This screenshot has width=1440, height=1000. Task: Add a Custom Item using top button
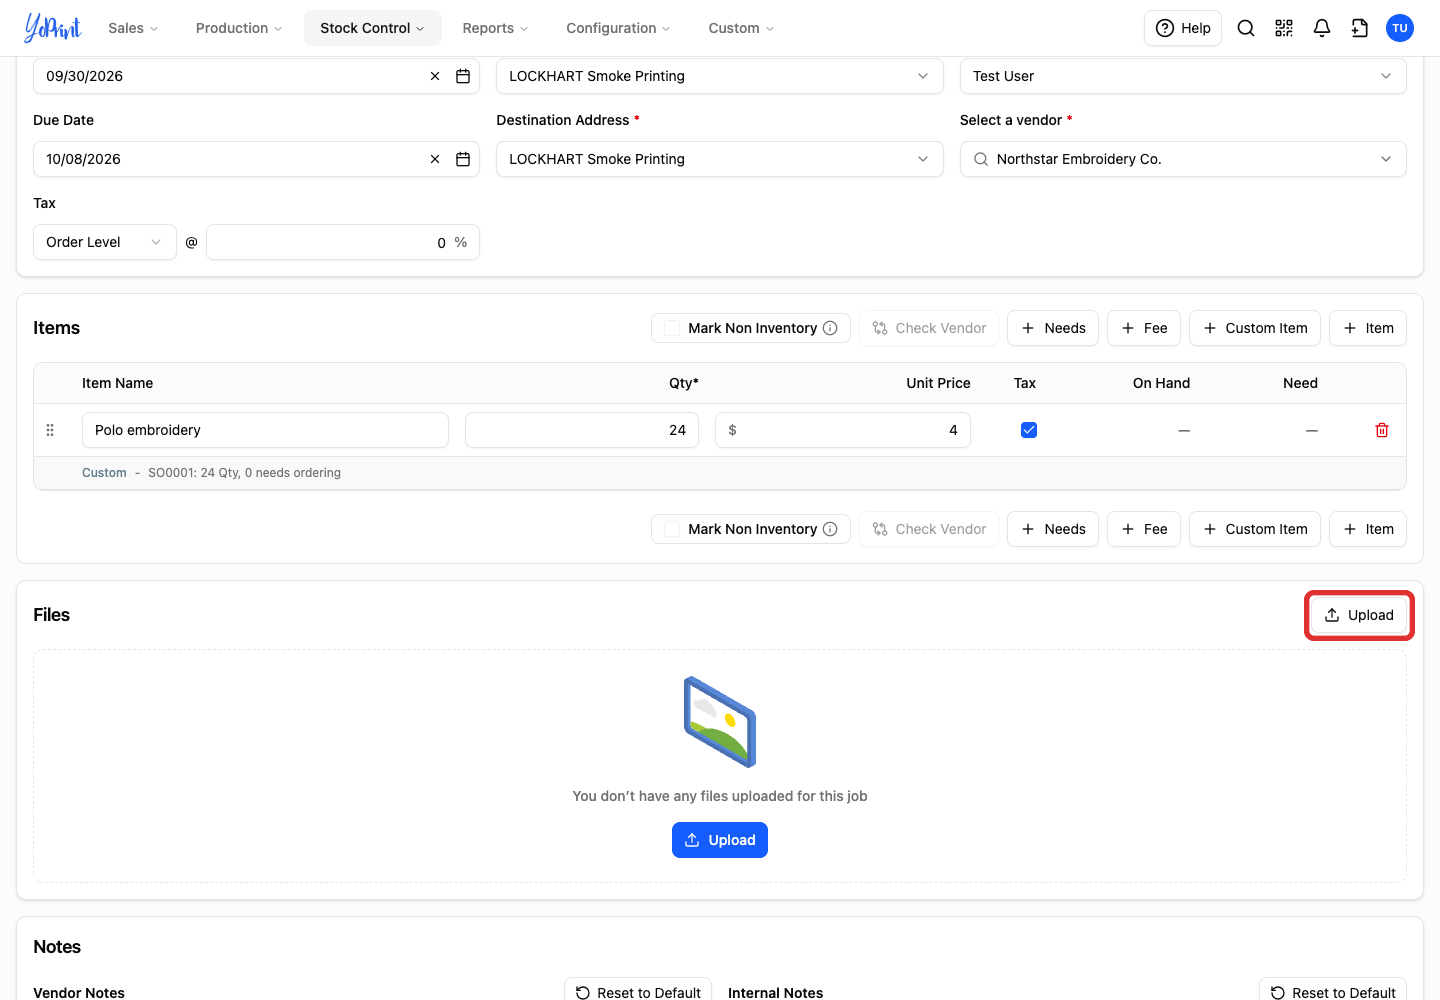[x=1255, y=328]
